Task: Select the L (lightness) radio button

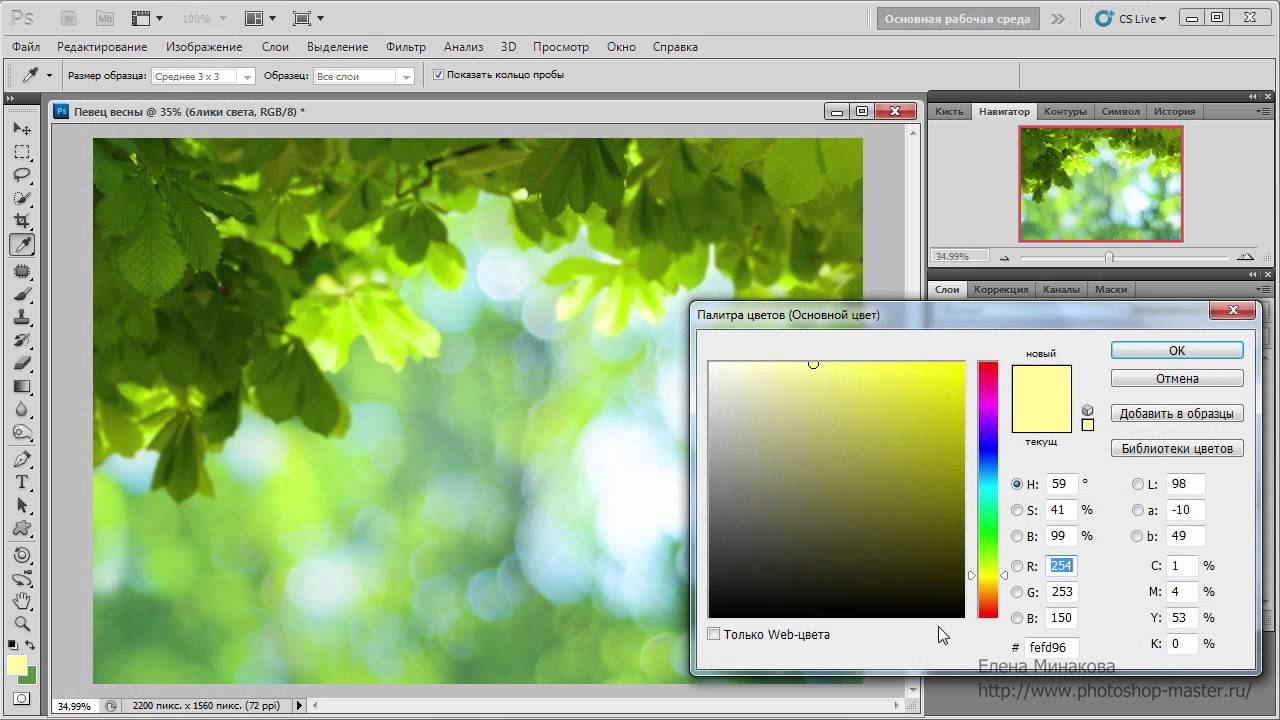Action: click(x=1138, y=484)
